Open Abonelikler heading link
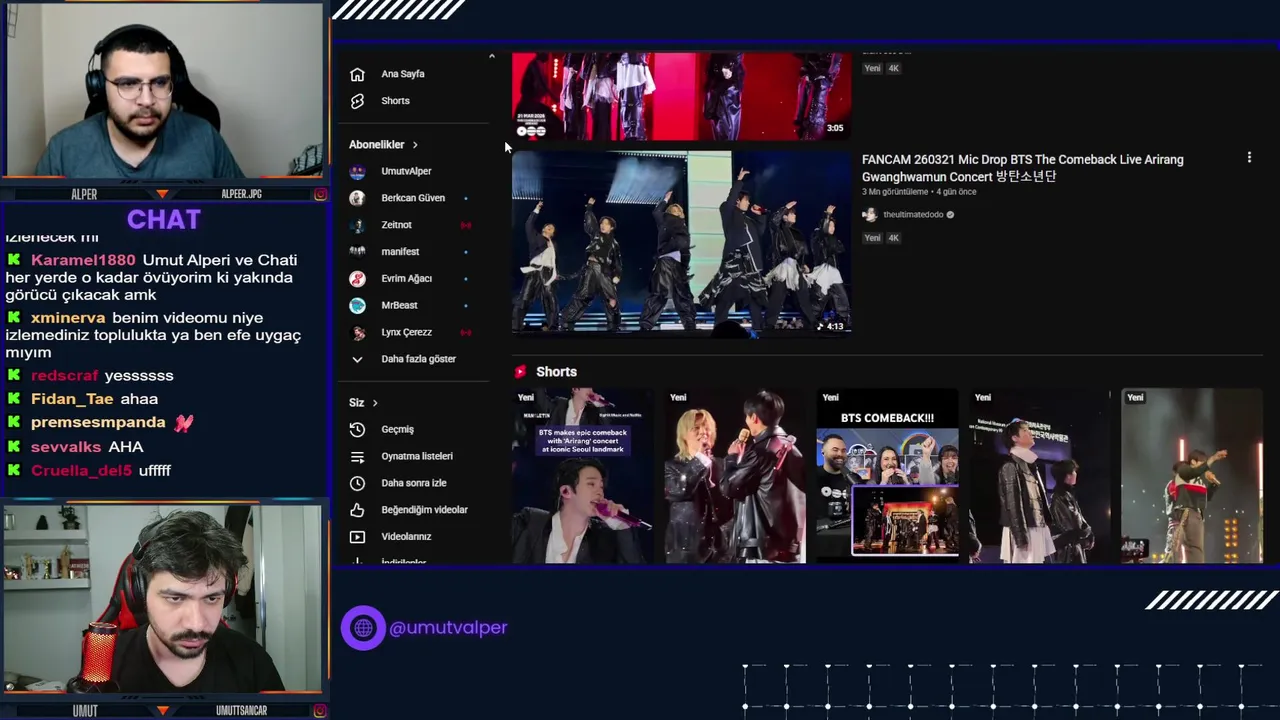The width and height of the screenshot is (1280, 720). click(376, 145)
